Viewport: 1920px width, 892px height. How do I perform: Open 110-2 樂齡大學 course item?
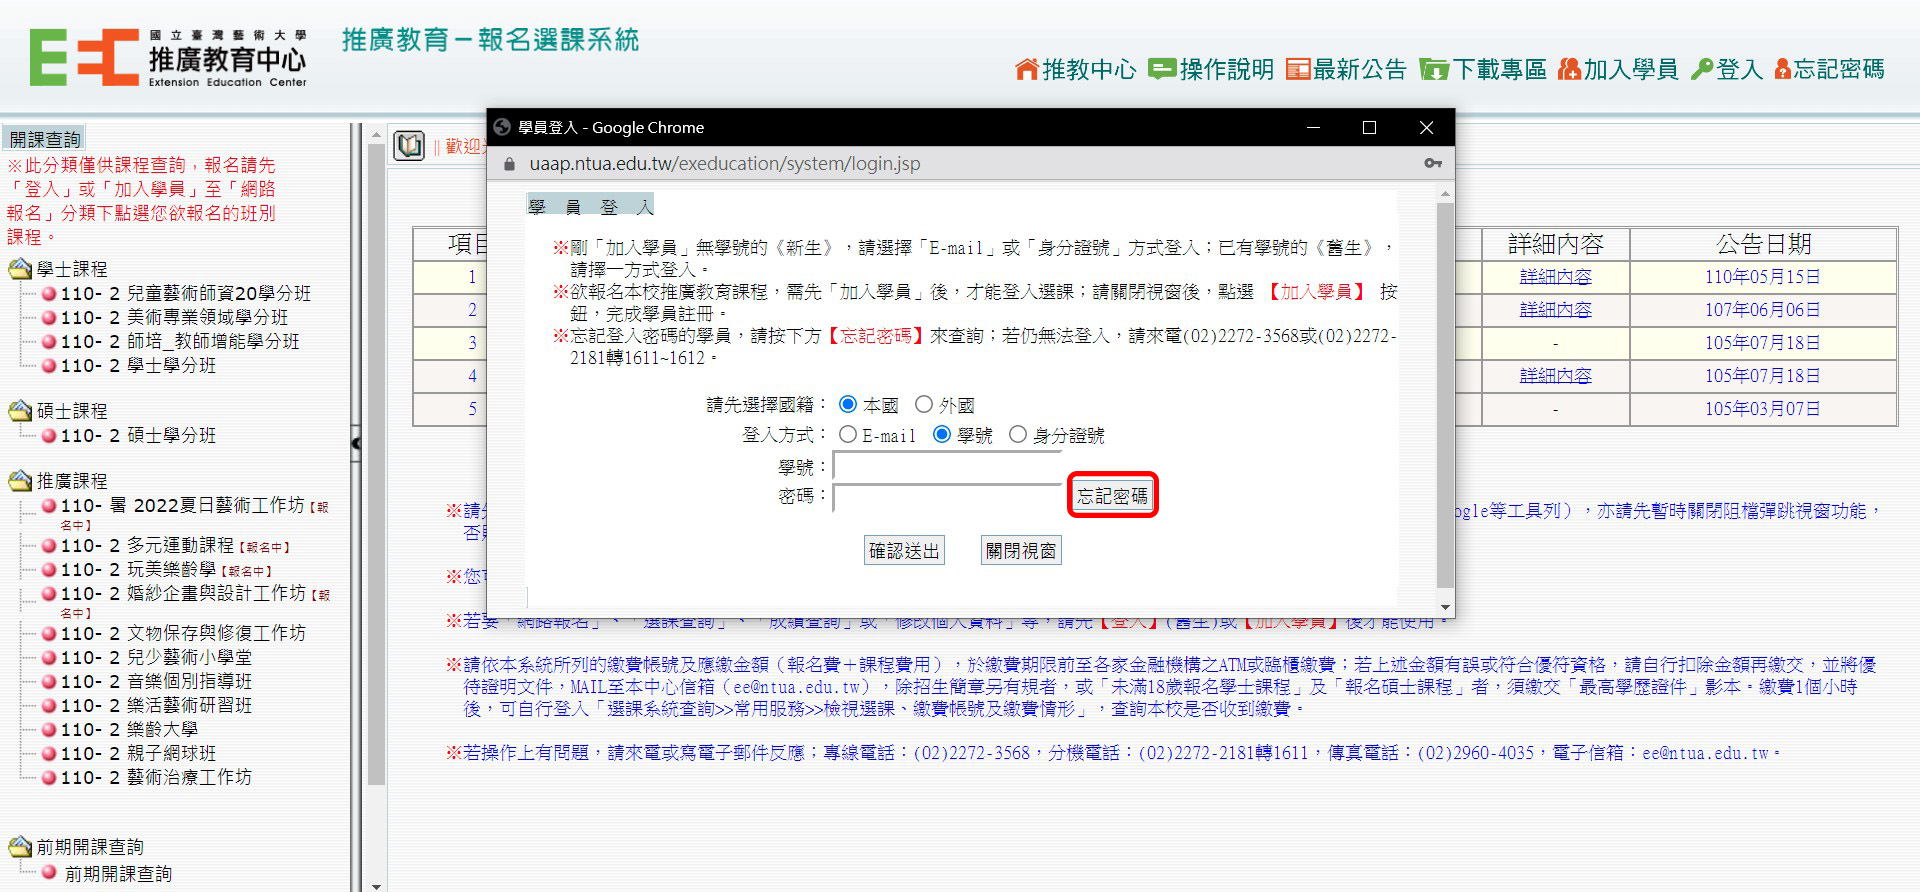(x=162, y=729)
